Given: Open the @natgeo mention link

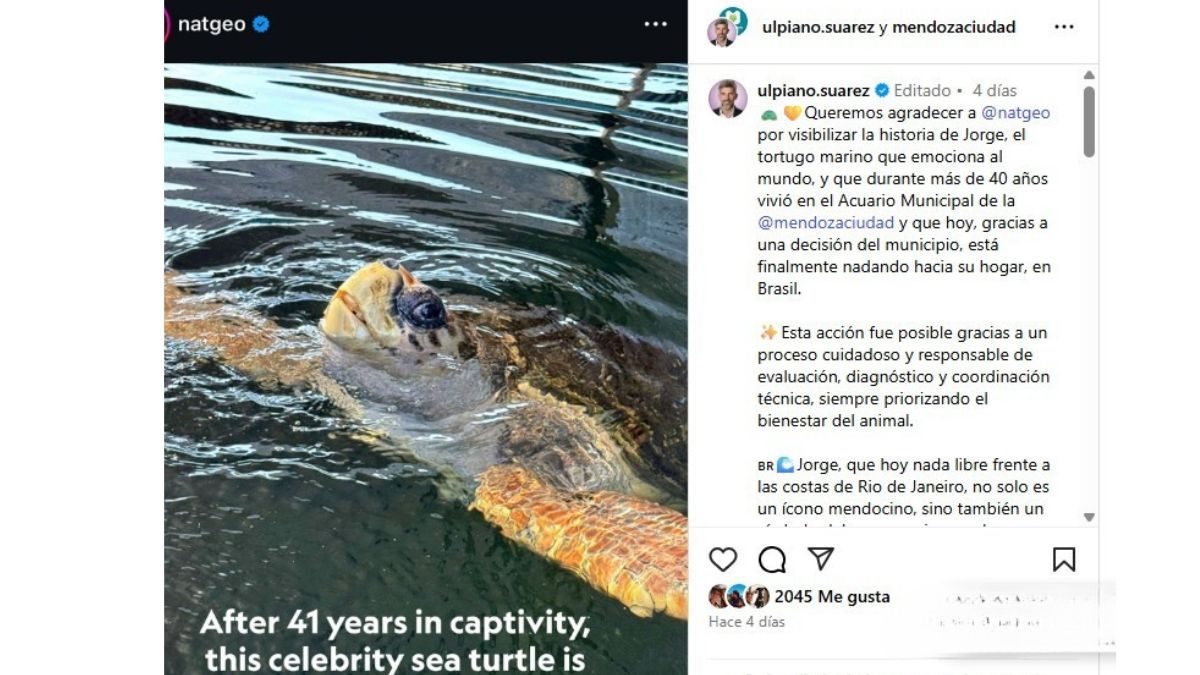Looking at the screenshot, I should point(1016,113).
